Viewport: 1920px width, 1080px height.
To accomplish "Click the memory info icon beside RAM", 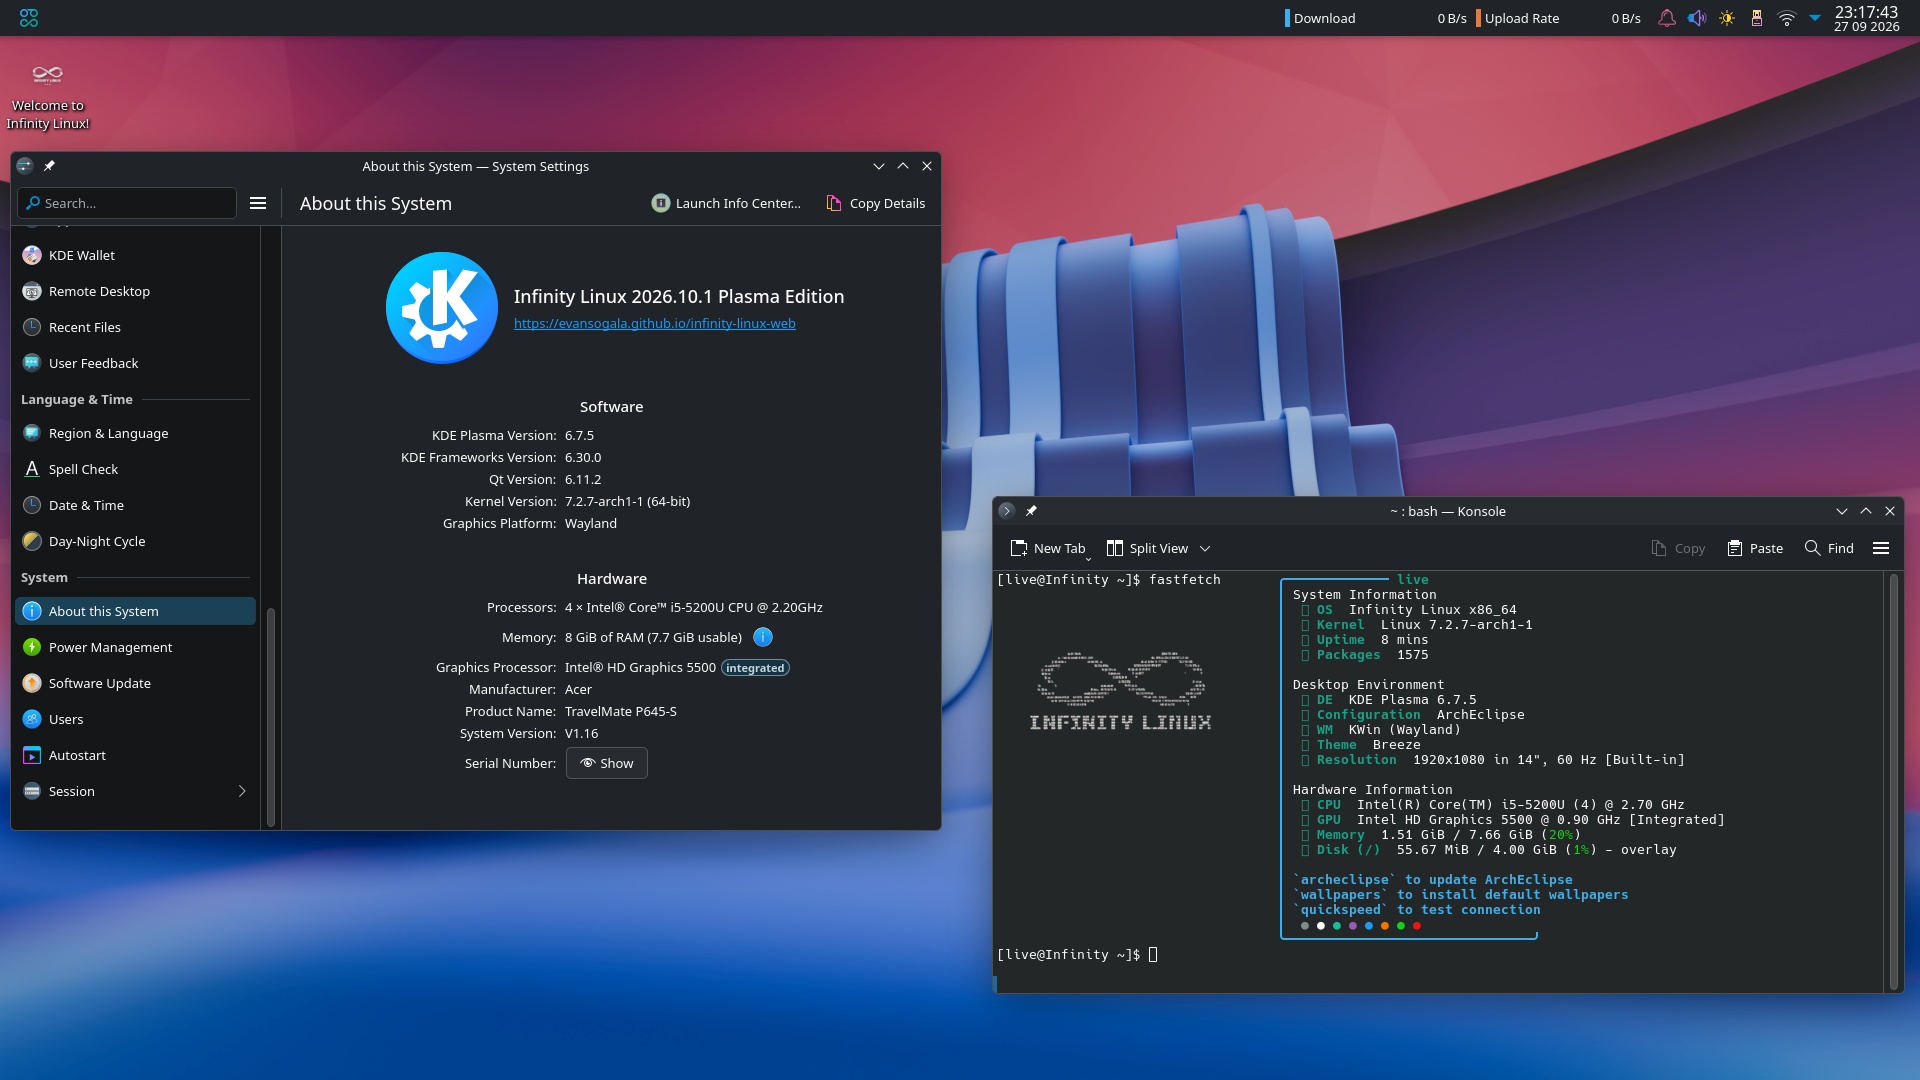I will click(x=762, y=637).
